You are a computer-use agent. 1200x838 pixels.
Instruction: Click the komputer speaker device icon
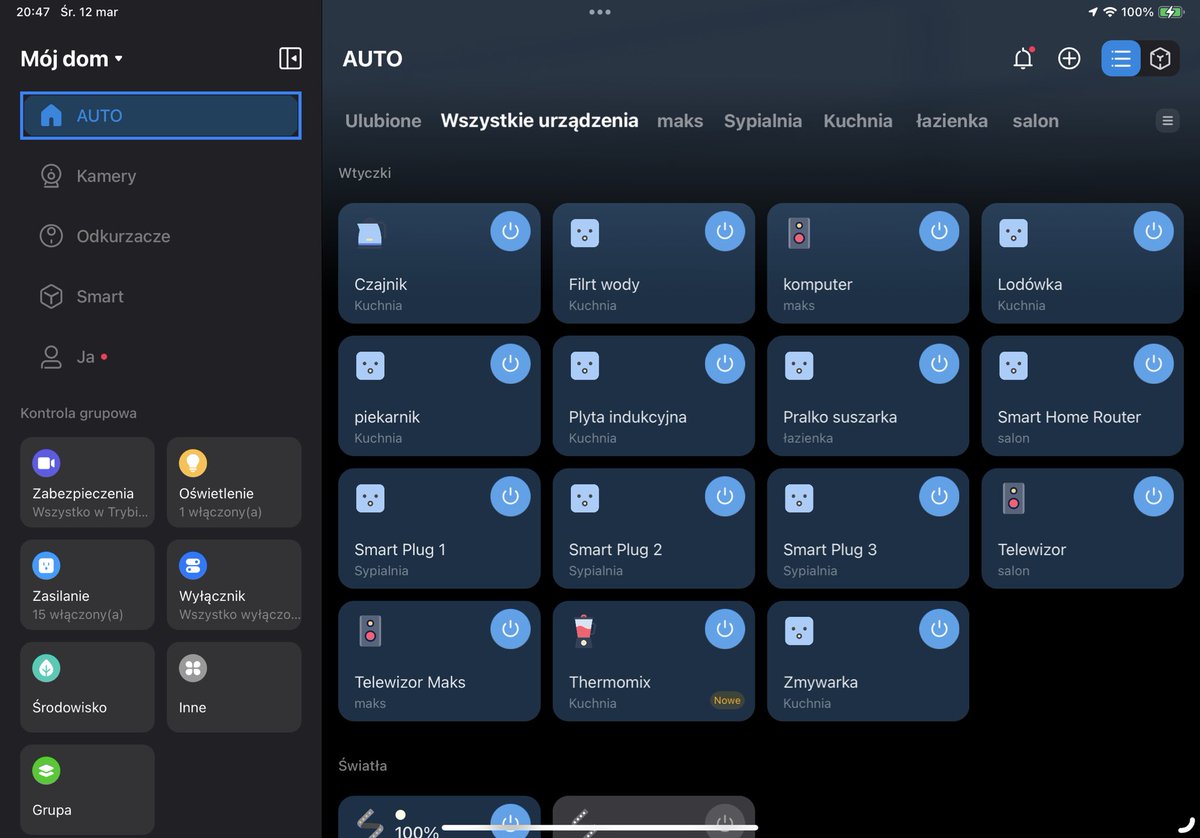[x=798, y=233]
